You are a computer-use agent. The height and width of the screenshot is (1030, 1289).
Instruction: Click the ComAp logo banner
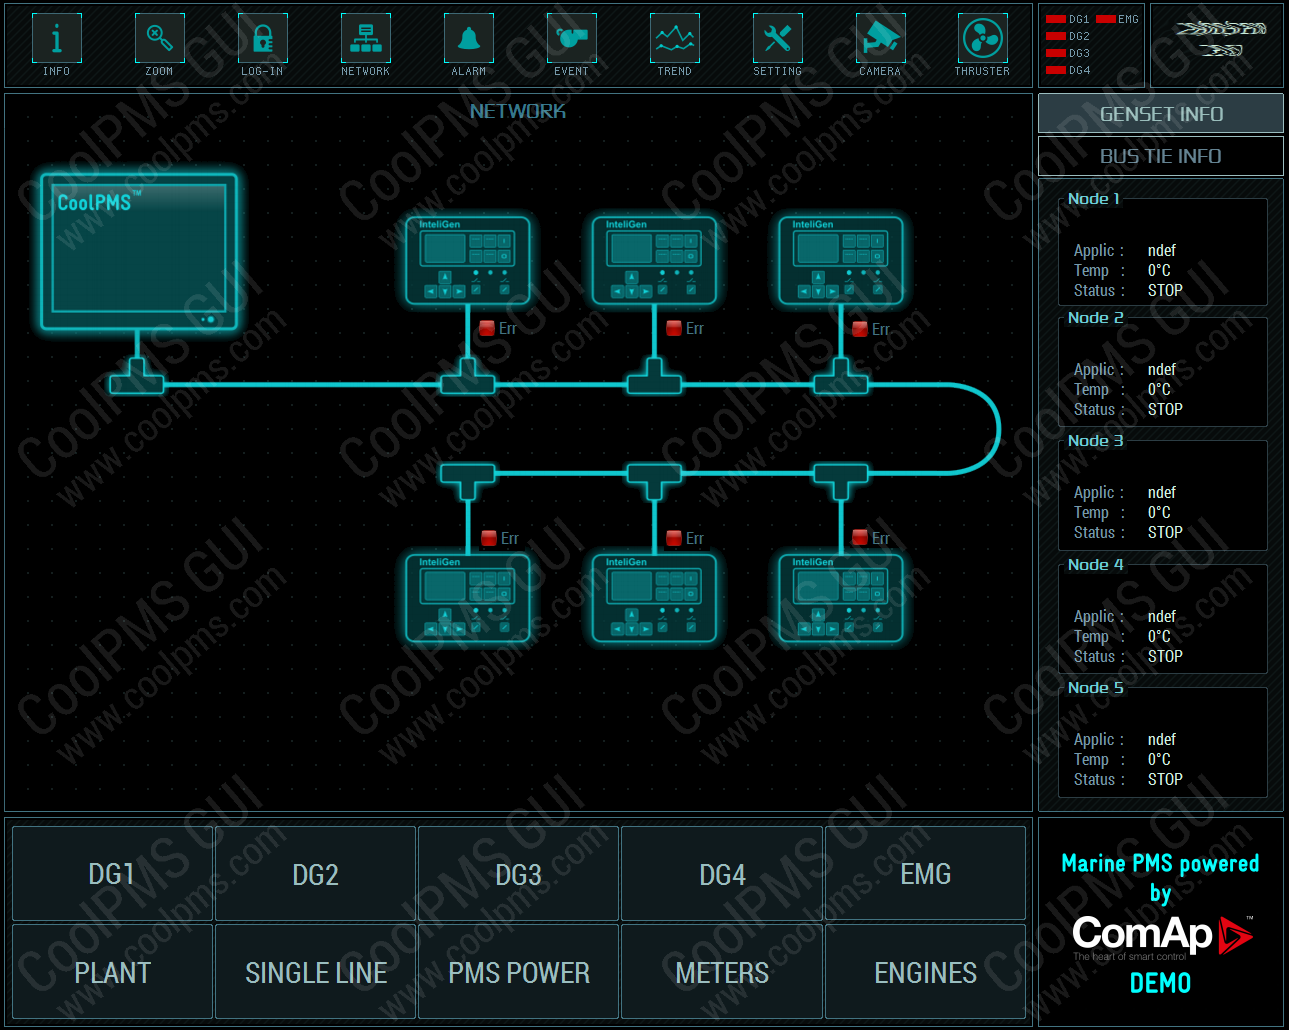1162,938
